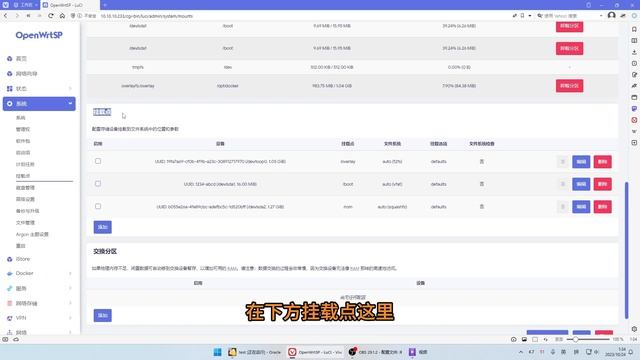Screen dimensions: 640x360
Task: Expand the 状态 sidebar menu
Action: (39, 89)
